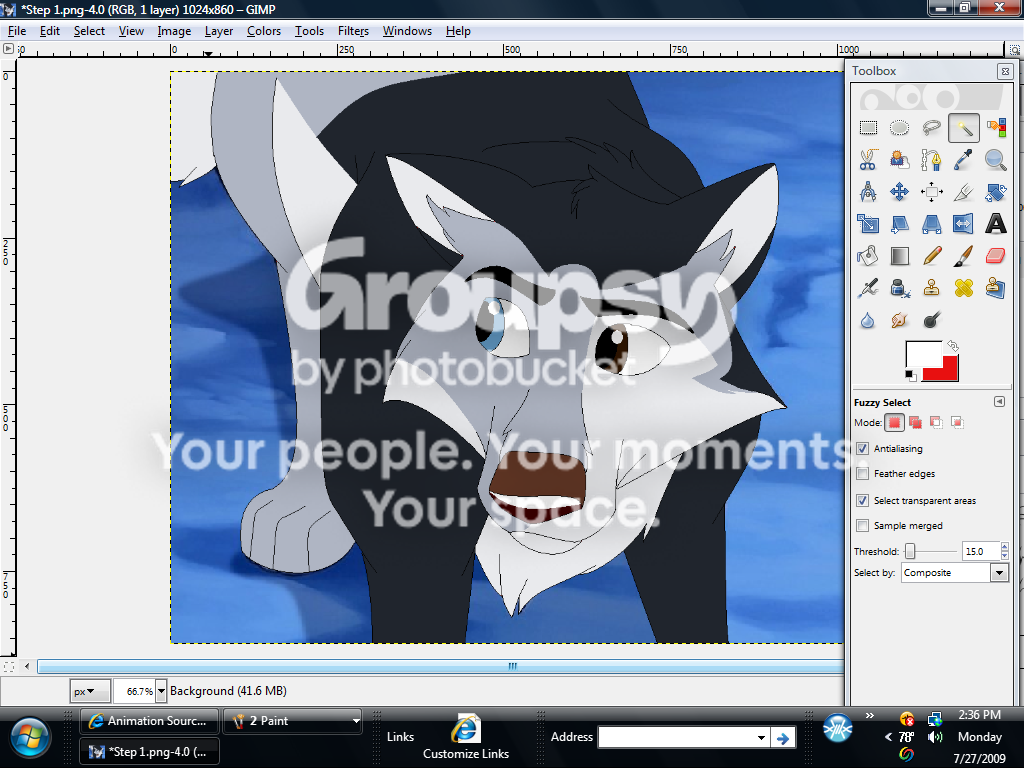
Task: Select the Ellipse Select tool
Action: click(899, 128)
